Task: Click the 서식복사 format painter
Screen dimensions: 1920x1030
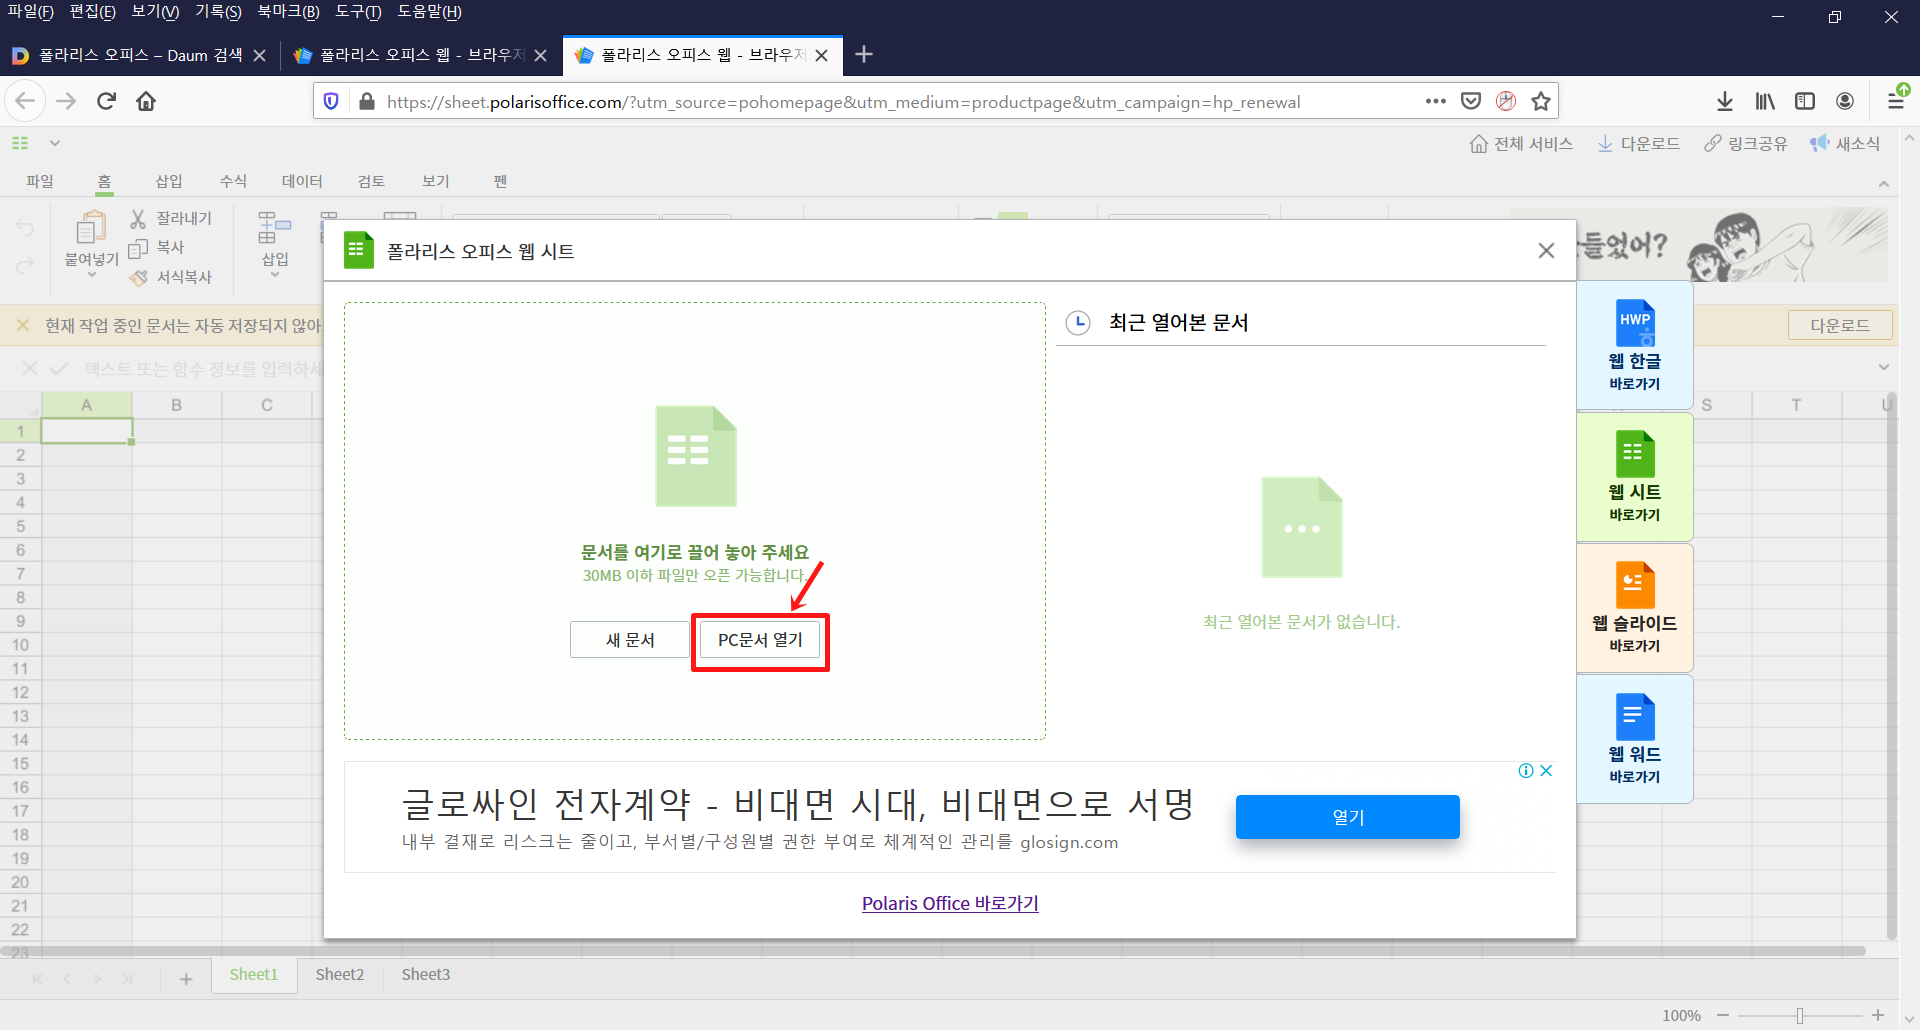Action: coord(170,277)
